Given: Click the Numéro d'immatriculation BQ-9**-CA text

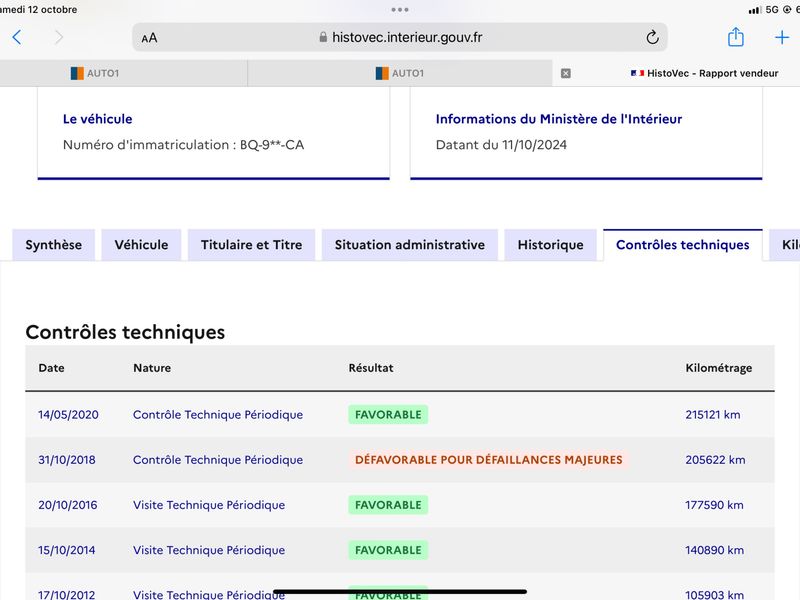Looking at the screenshot, I should [184, 145].
